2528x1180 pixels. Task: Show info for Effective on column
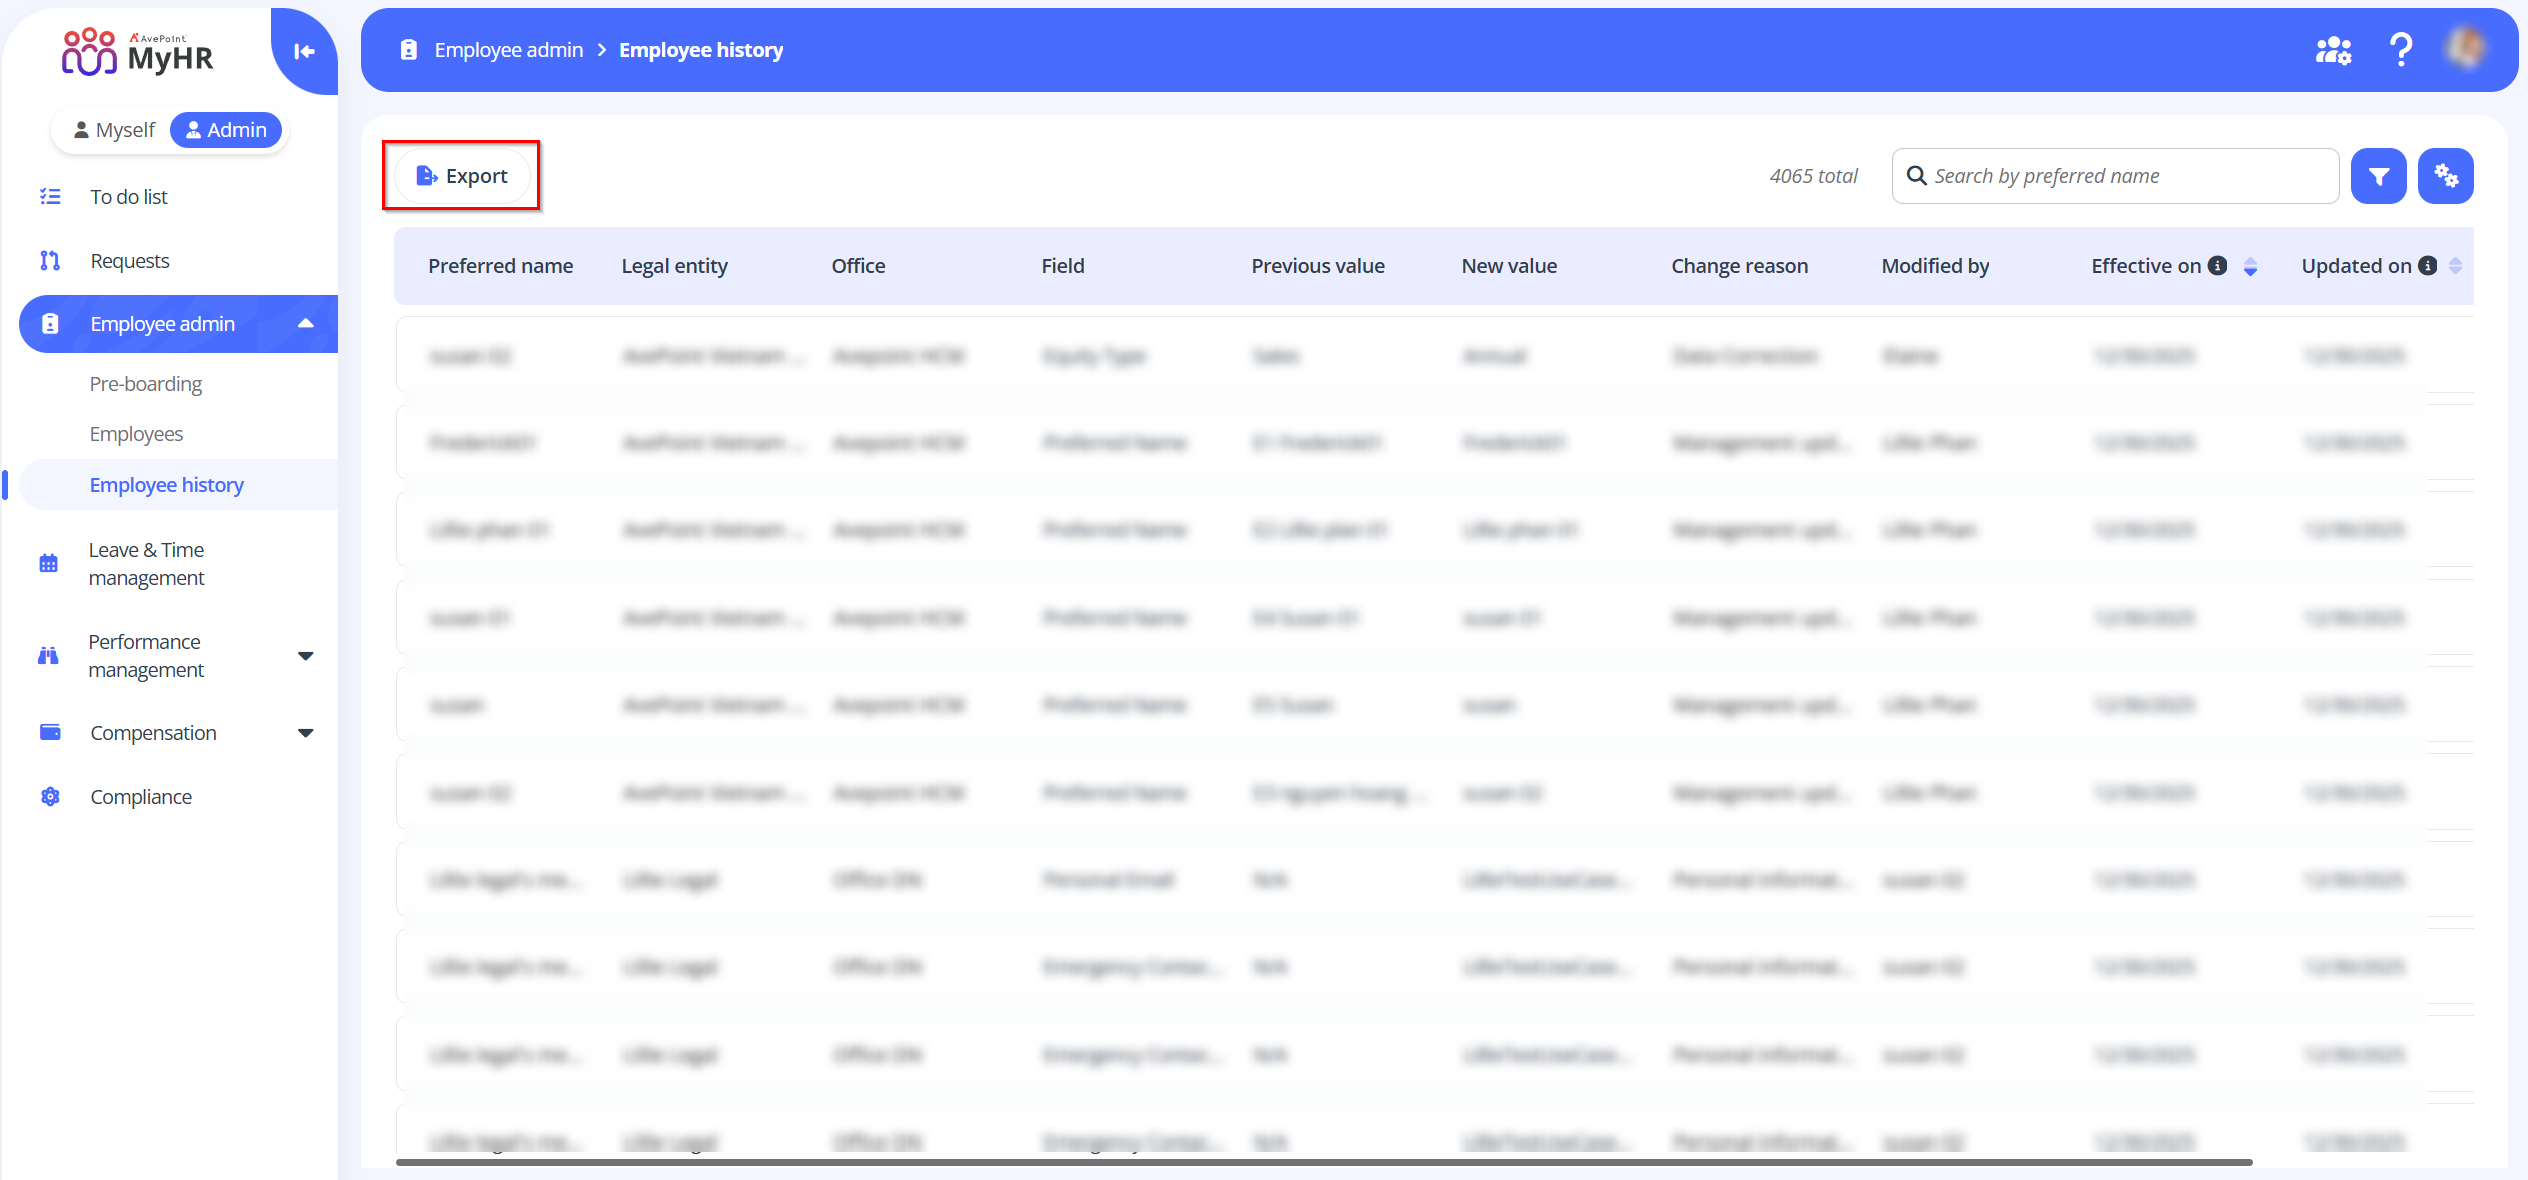click(x=2217, y=266)
